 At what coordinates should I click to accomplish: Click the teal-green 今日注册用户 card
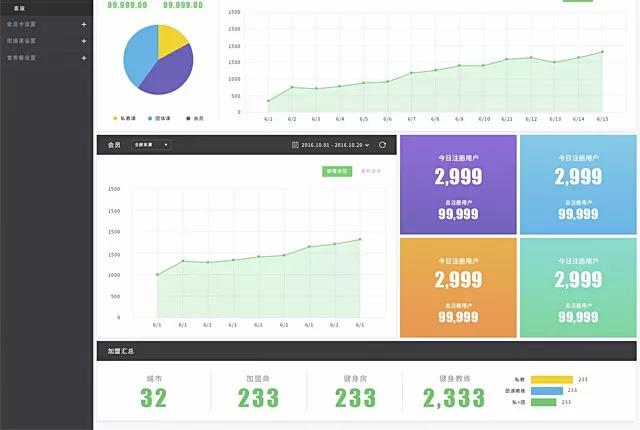[577, 287]
